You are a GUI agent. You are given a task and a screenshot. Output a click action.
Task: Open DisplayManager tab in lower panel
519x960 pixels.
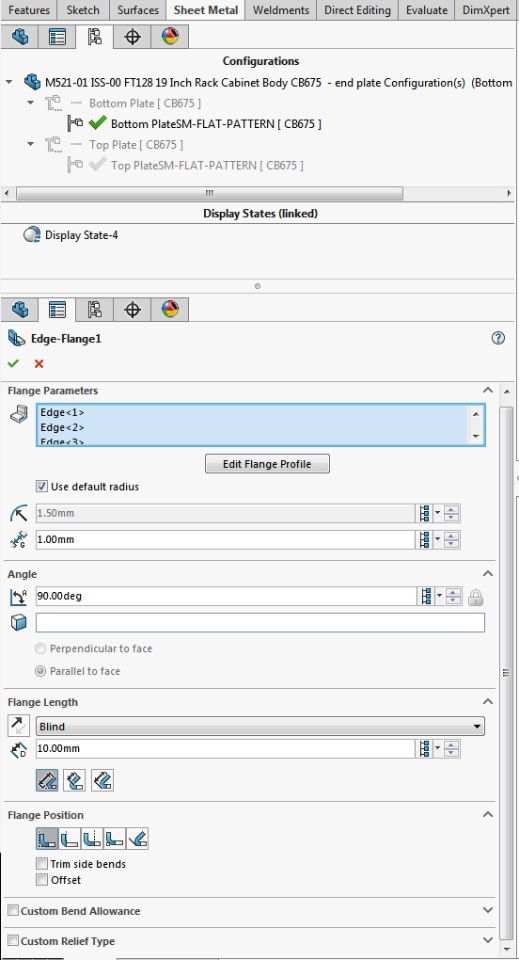click(170, 310)
